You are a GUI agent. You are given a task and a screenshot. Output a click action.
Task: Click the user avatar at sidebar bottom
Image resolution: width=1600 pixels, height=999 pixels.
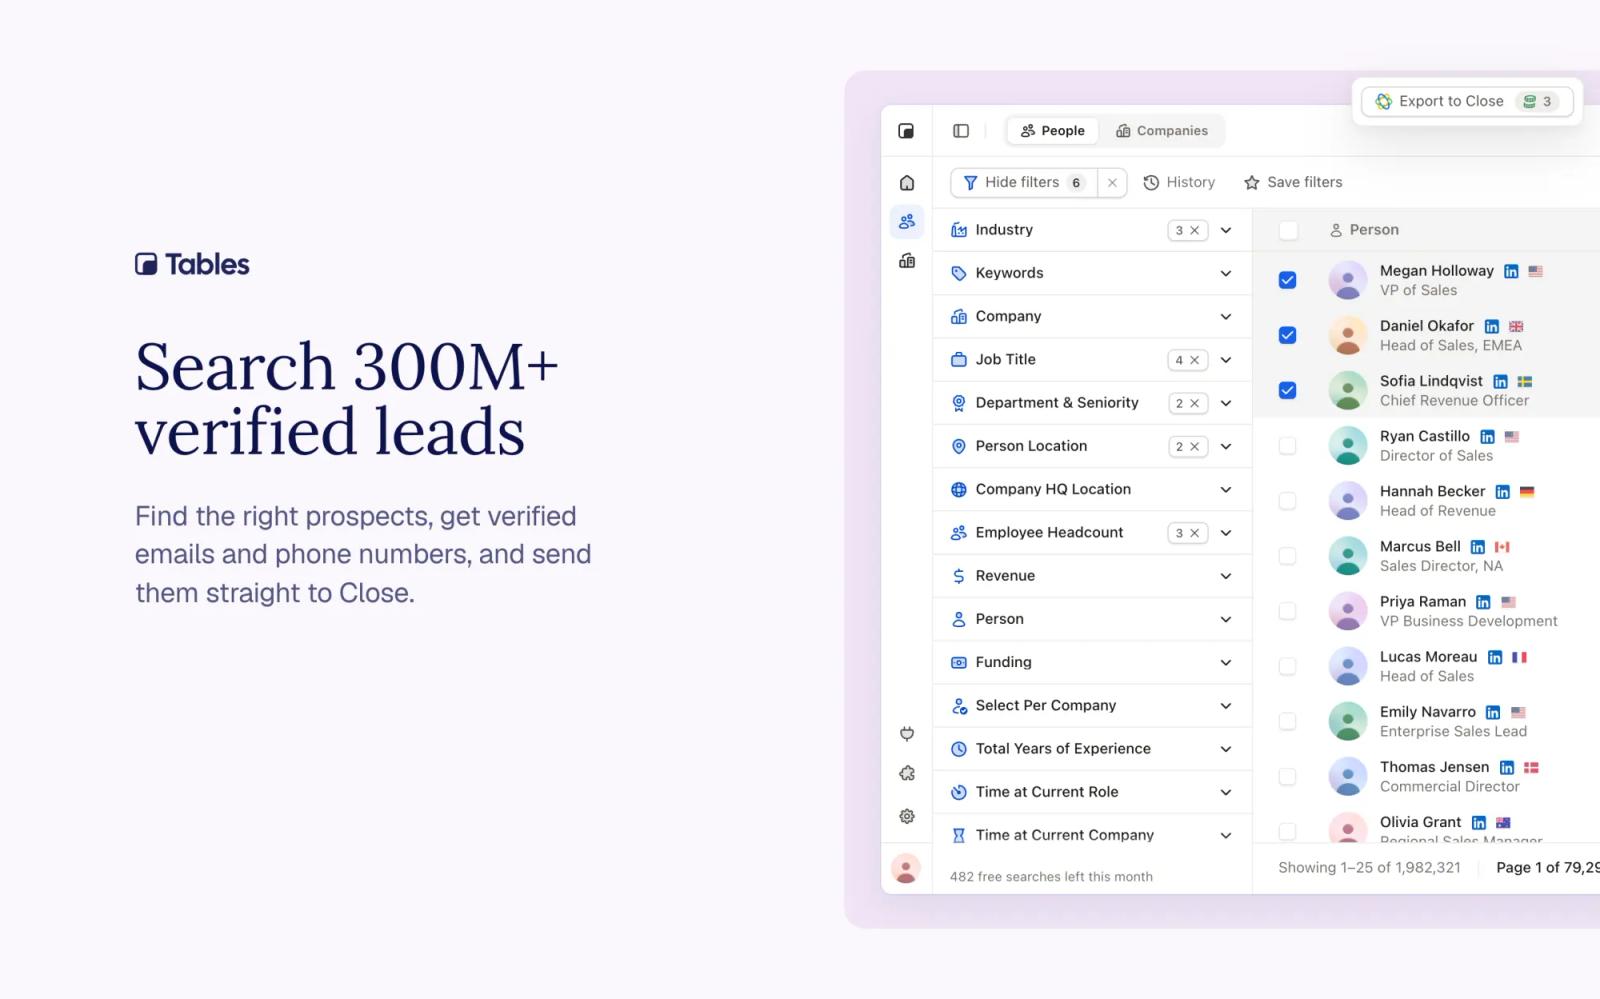(x=906, y=868)
